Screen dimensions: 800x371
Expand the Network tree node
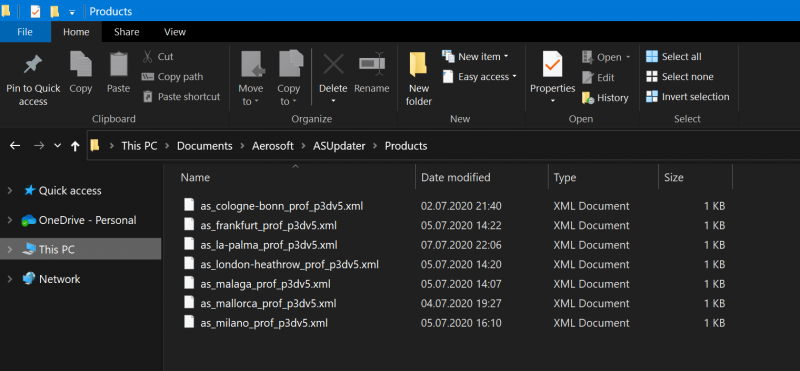coord(10,279)
